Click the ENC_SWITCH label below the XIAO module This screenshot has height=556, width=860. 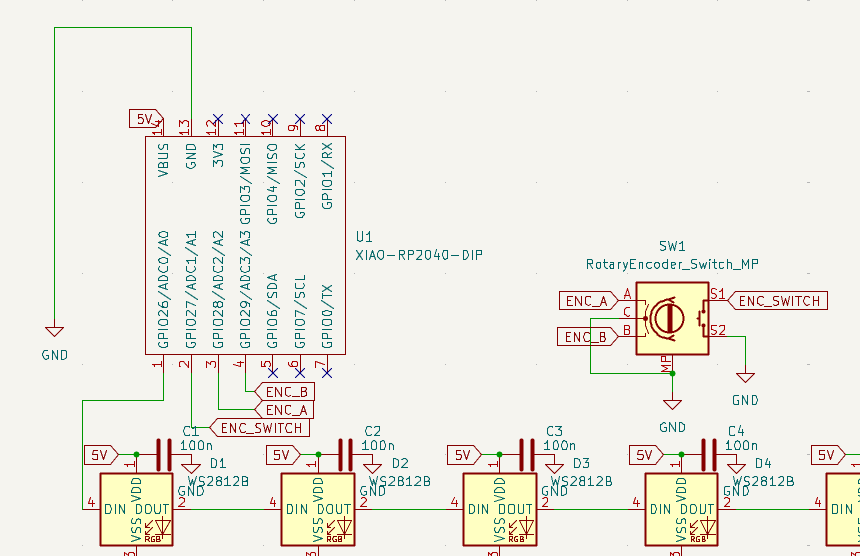click(258, 428)
